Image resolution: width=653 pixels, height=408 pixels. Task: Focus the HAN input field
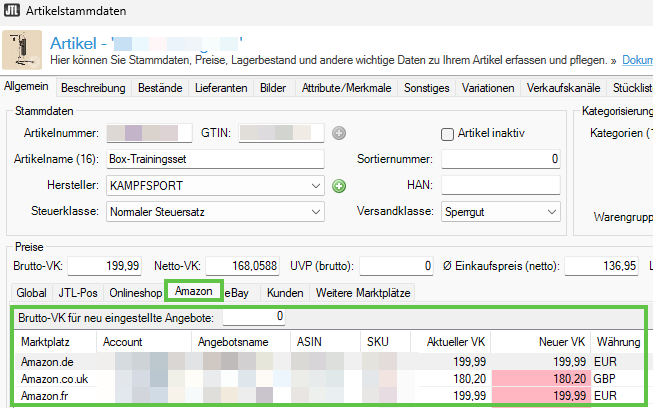point(501,185)
